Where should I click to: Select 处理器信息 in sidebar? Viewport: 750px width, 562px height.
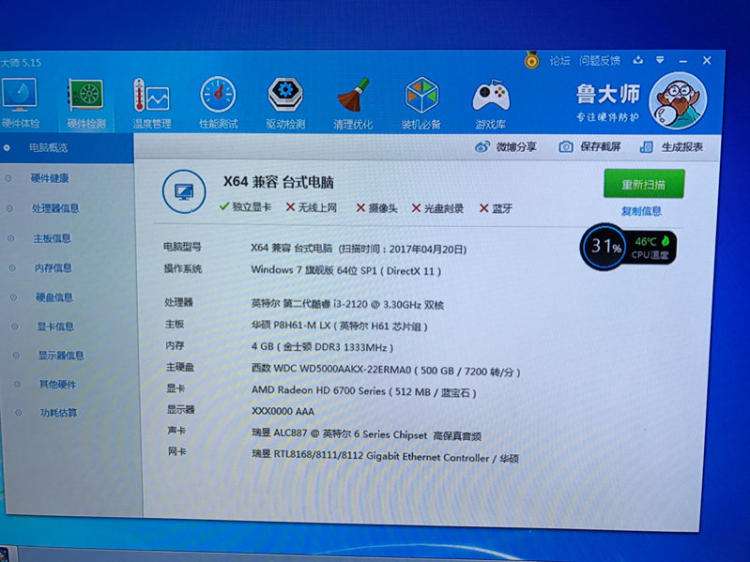pos(55,209)
